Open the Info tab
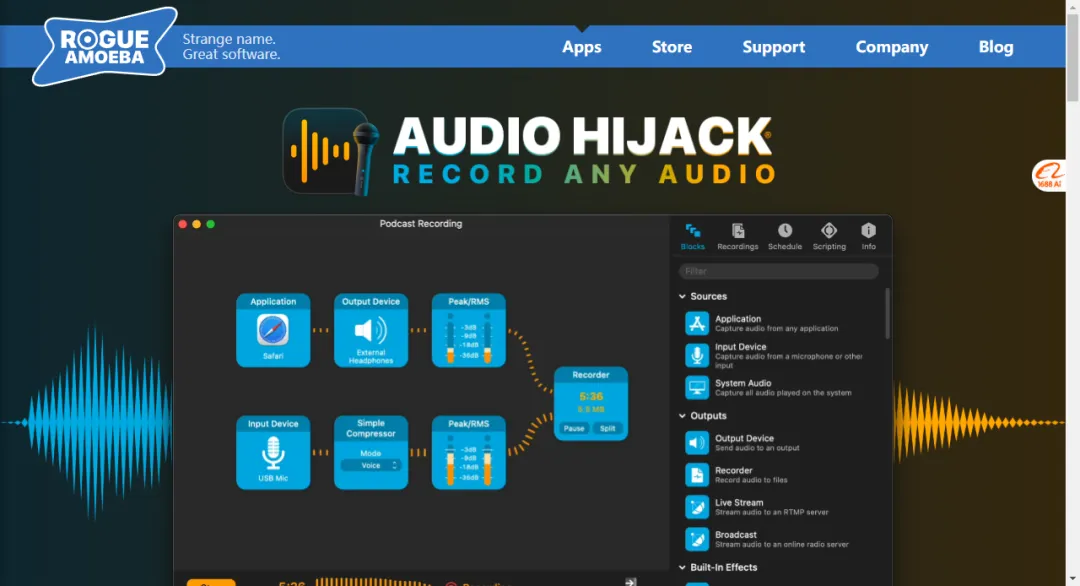Viewport: 1080px width, 586px height. point(868,236)
